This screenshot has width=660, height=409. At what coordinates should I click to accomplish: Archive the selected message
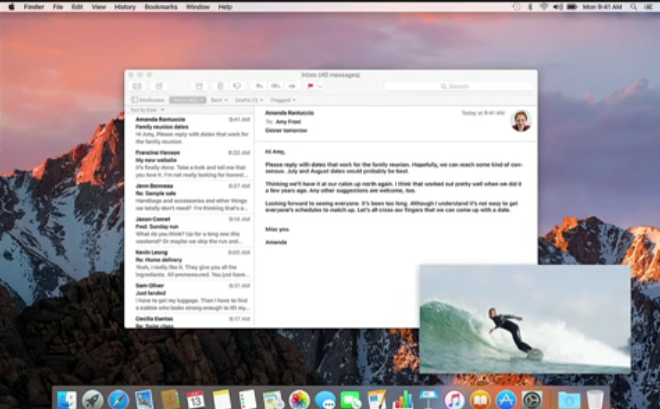pos(198,87)
